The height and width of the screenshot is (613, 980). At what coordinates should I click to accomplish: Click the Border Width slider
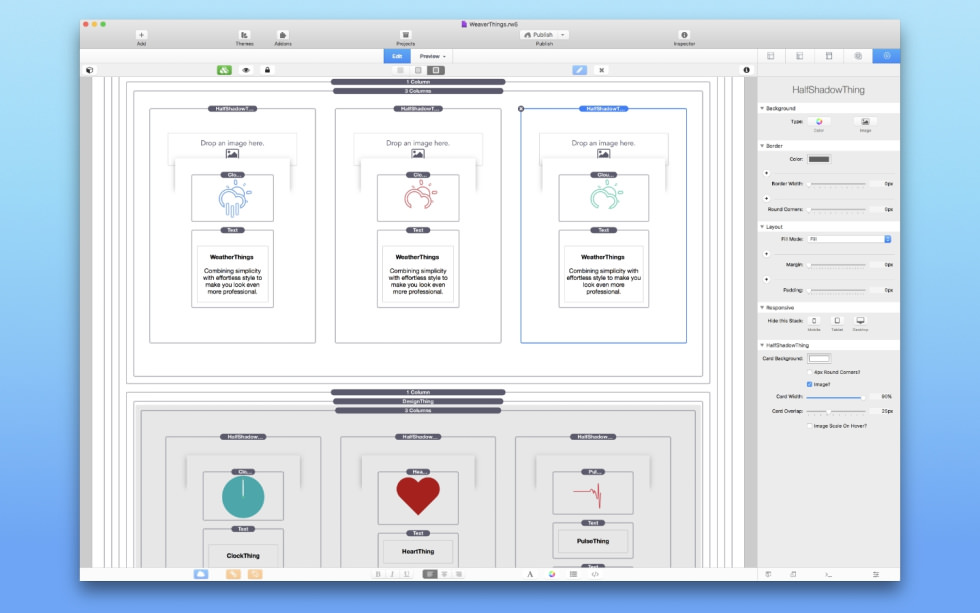(x=837, y=184)
